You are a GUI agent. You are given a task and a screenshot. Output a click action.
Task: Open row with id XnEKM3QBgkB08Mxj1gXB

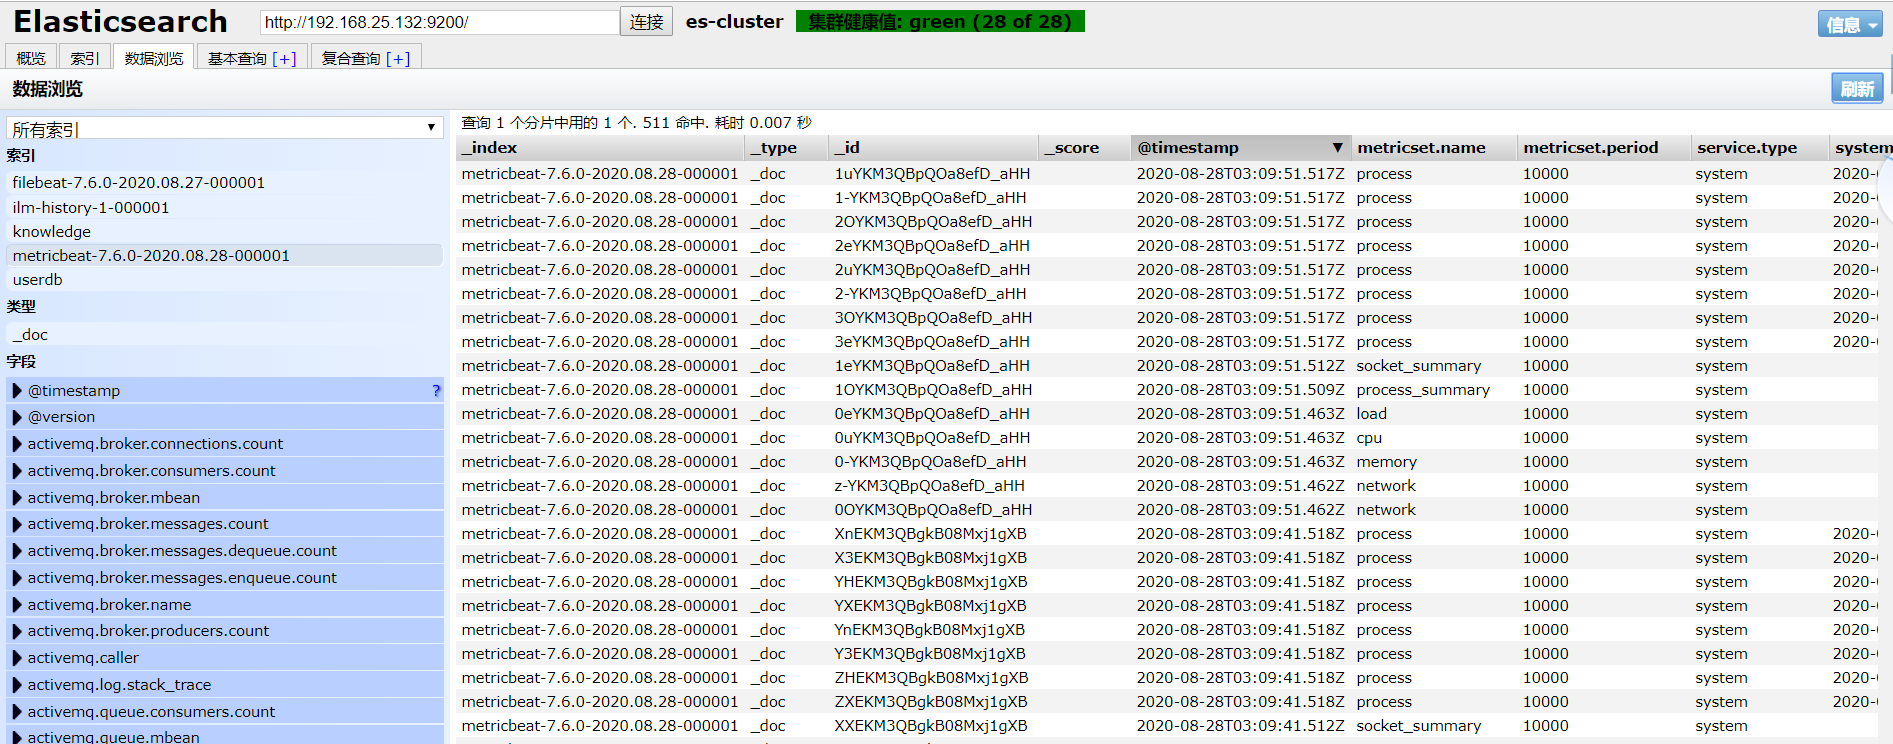pos(931,534)
